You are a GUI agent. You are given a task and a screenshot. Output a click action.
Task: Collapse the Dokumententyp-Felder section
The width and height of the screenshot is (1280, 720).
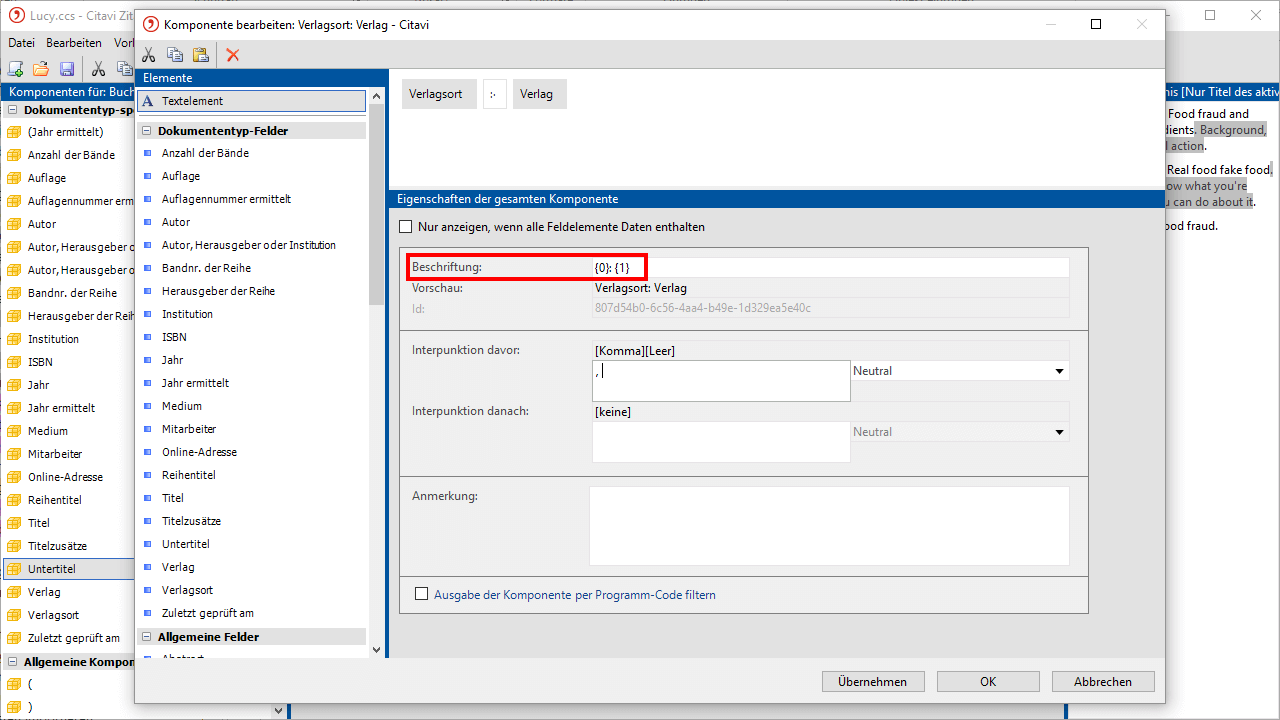click(x=147, y=131)
